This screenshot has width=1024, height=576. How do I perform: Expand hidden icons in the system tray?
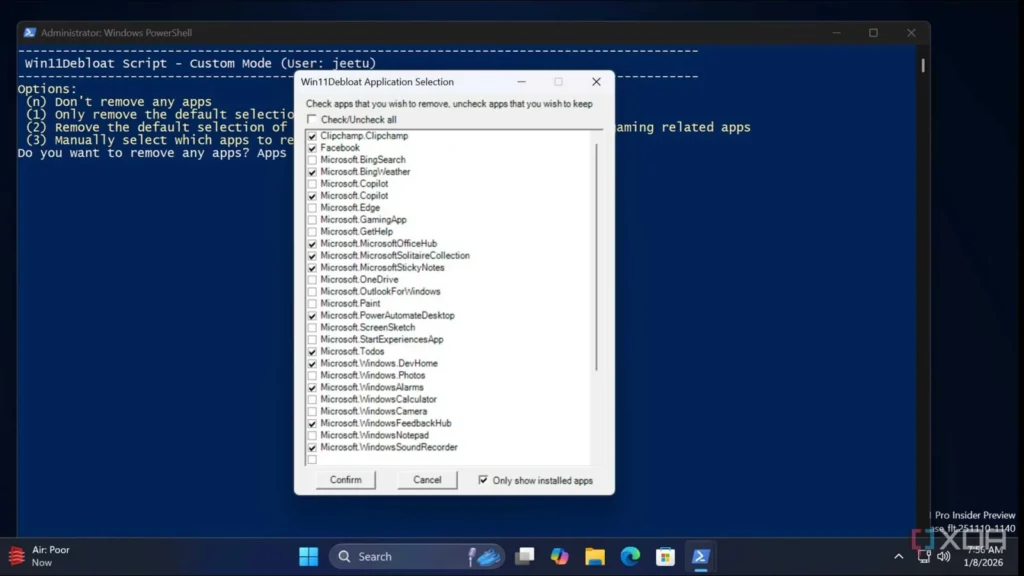[898, 556]
